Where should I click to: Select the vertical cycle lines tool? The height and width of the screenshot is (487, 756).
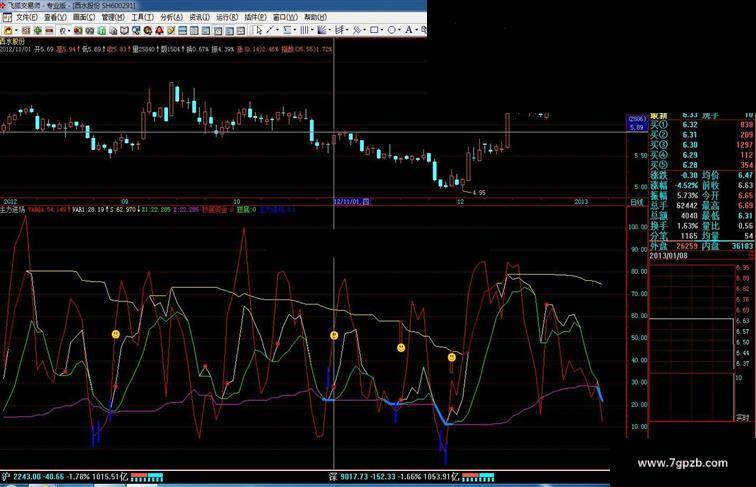point(304,30)
